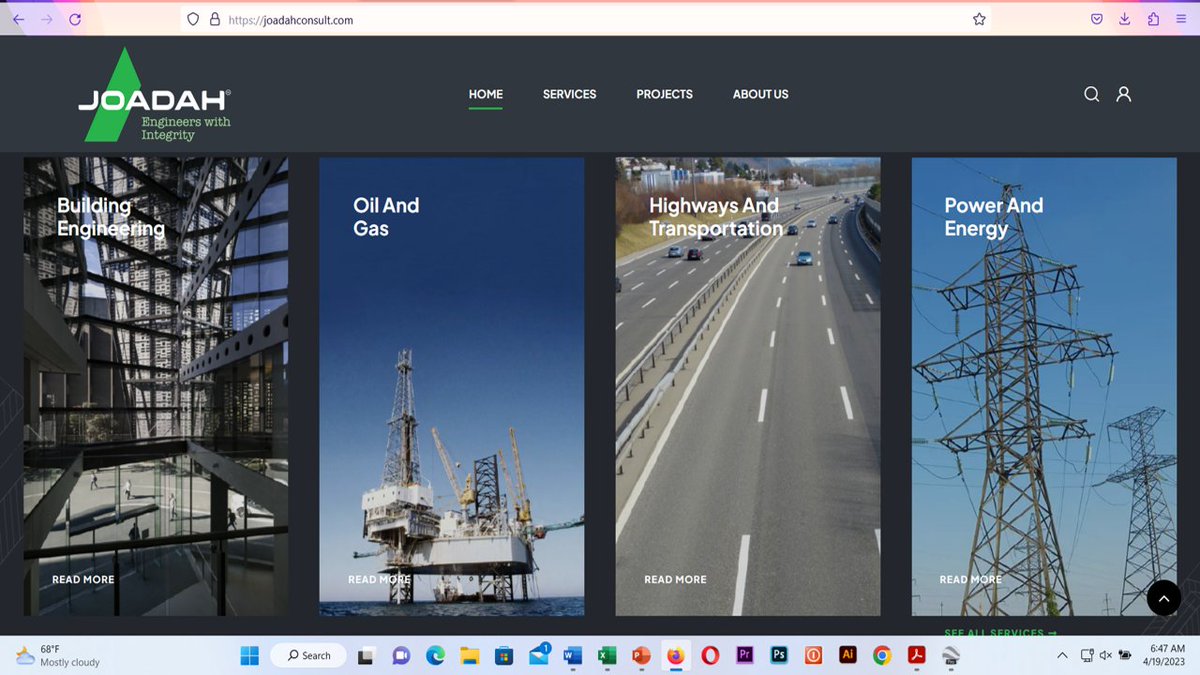The width and height of the screenshot is (1200, 675).
Task: Open Task View on the taskbar
Action: coord(367,656)
